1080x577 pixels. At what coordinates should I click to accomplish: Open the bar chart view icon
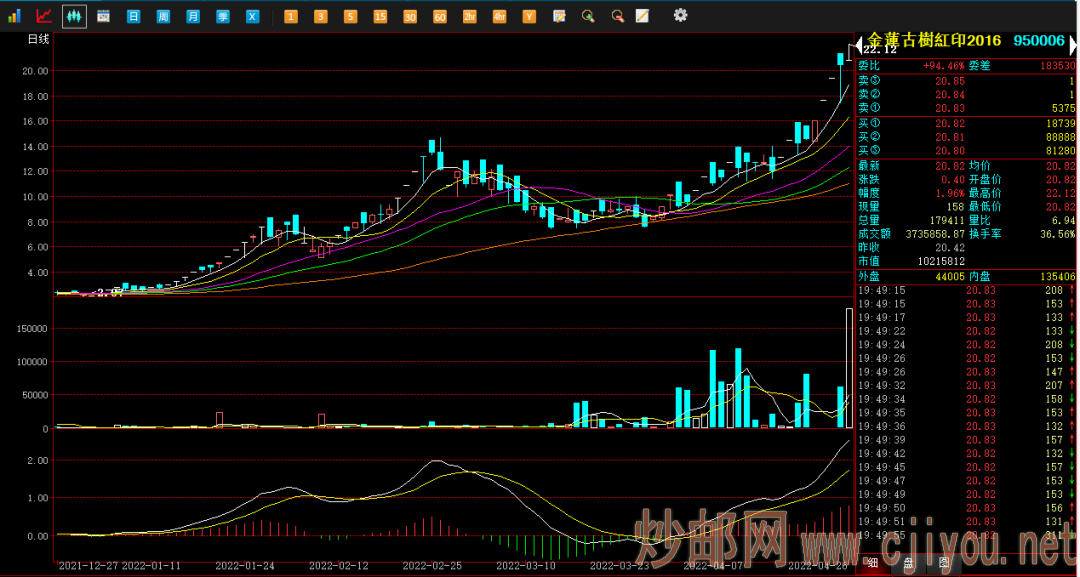[x=15, y=16]
